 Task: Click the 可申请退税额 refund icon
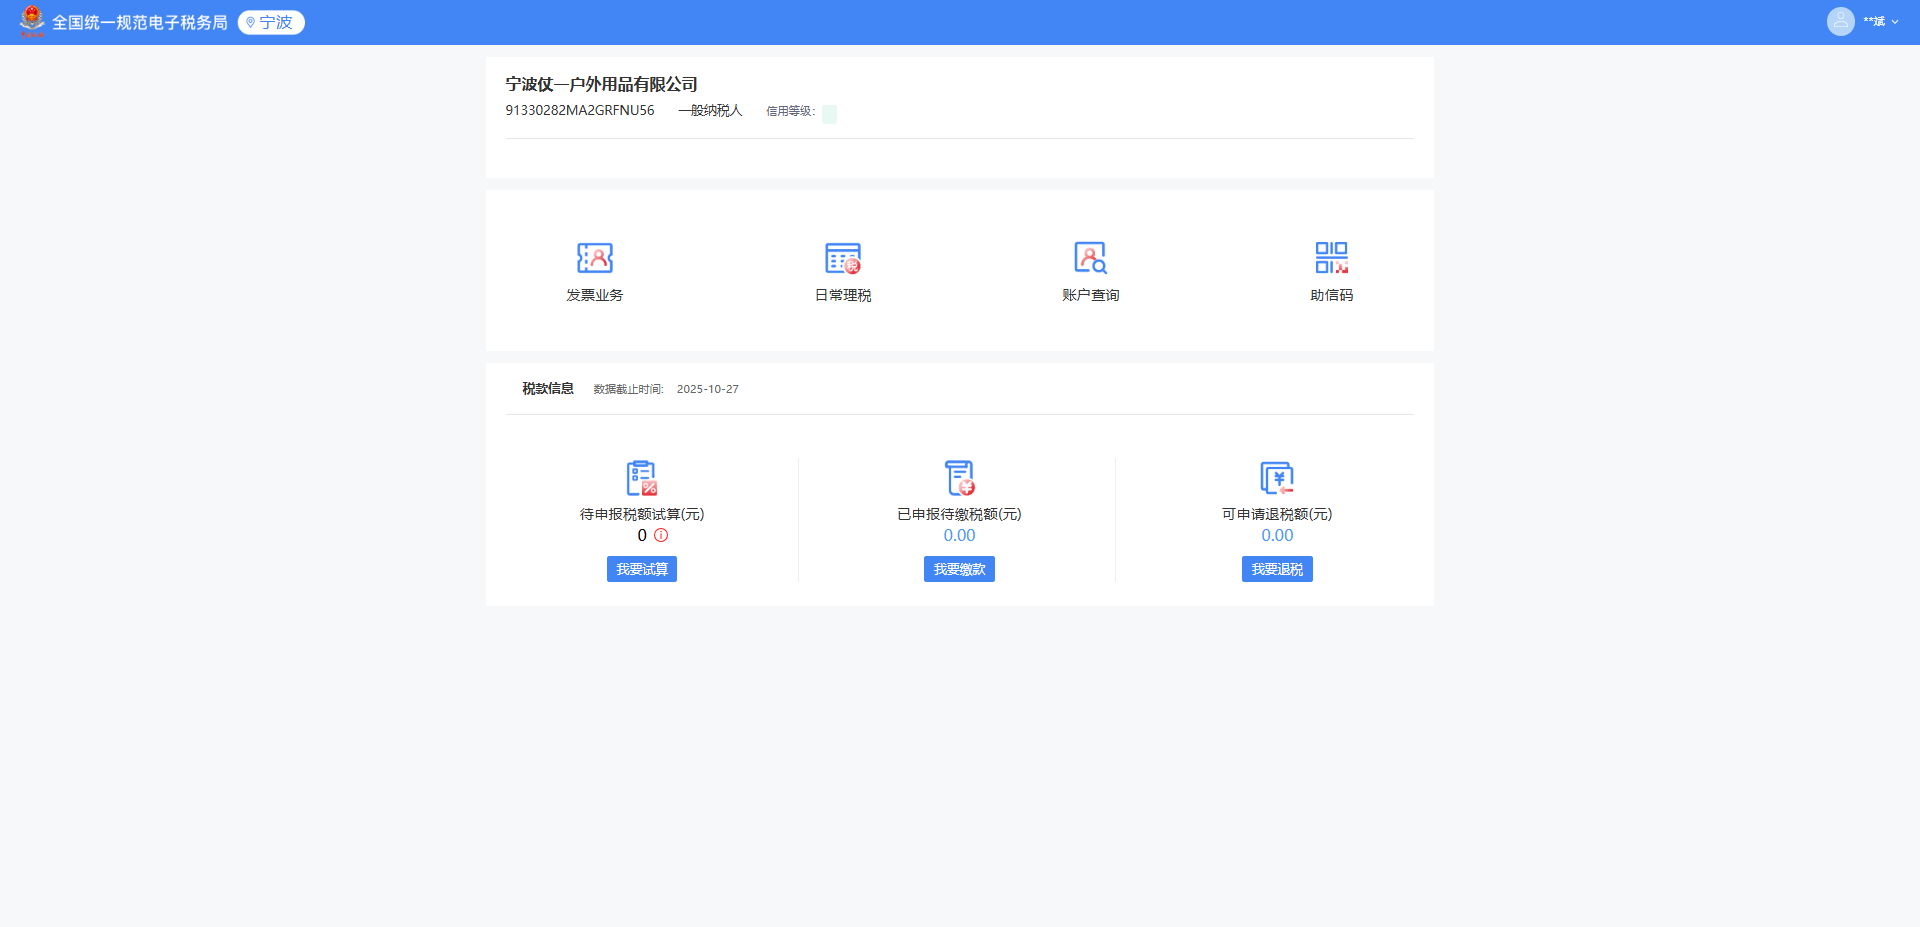tap(1277, 478)
